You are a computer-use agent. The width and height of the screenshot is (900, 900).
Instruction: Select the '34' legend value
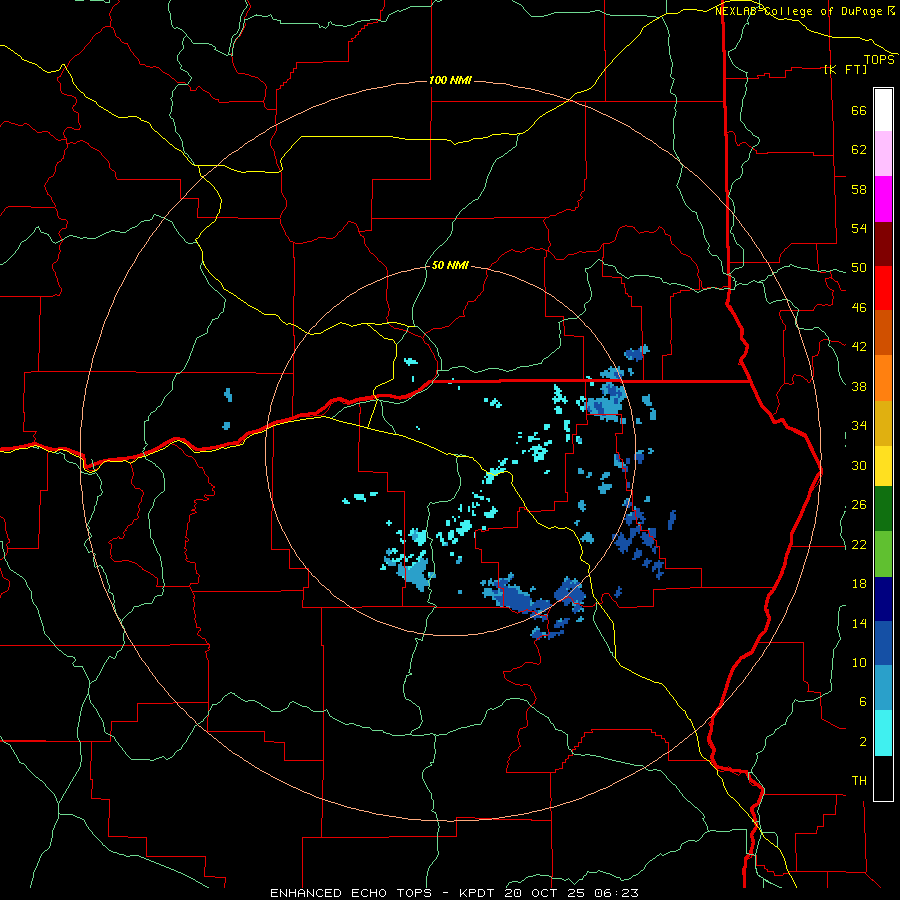pyautogui.click(x=859, y=425)
